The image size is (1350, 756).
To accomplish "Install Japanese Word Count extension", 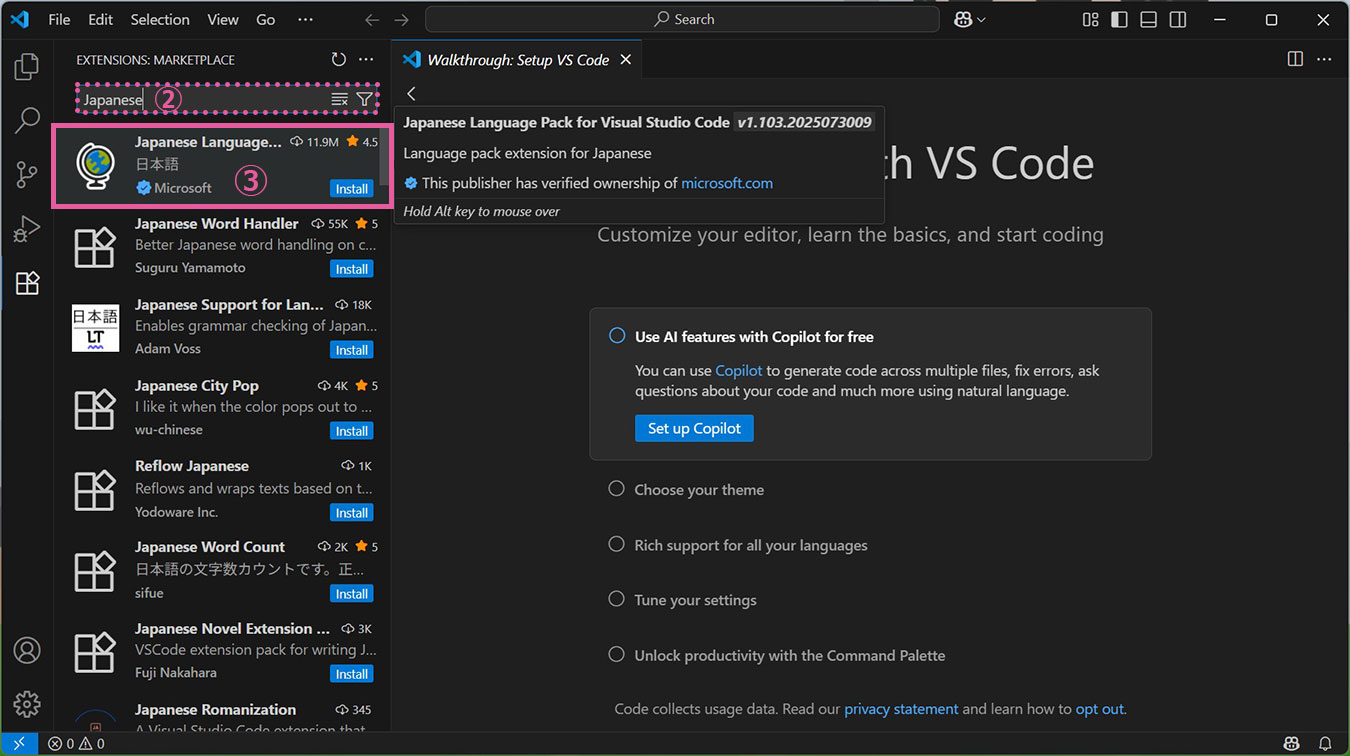I will pos(352,593).
